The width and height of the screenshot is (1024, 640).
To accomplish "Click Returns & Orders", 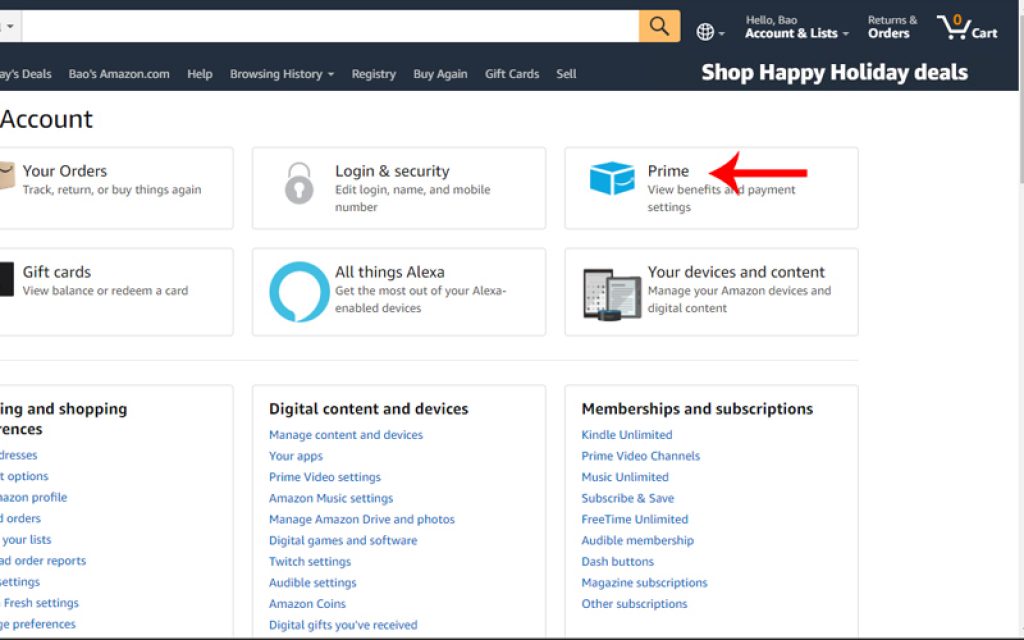I will coord(890,26).
